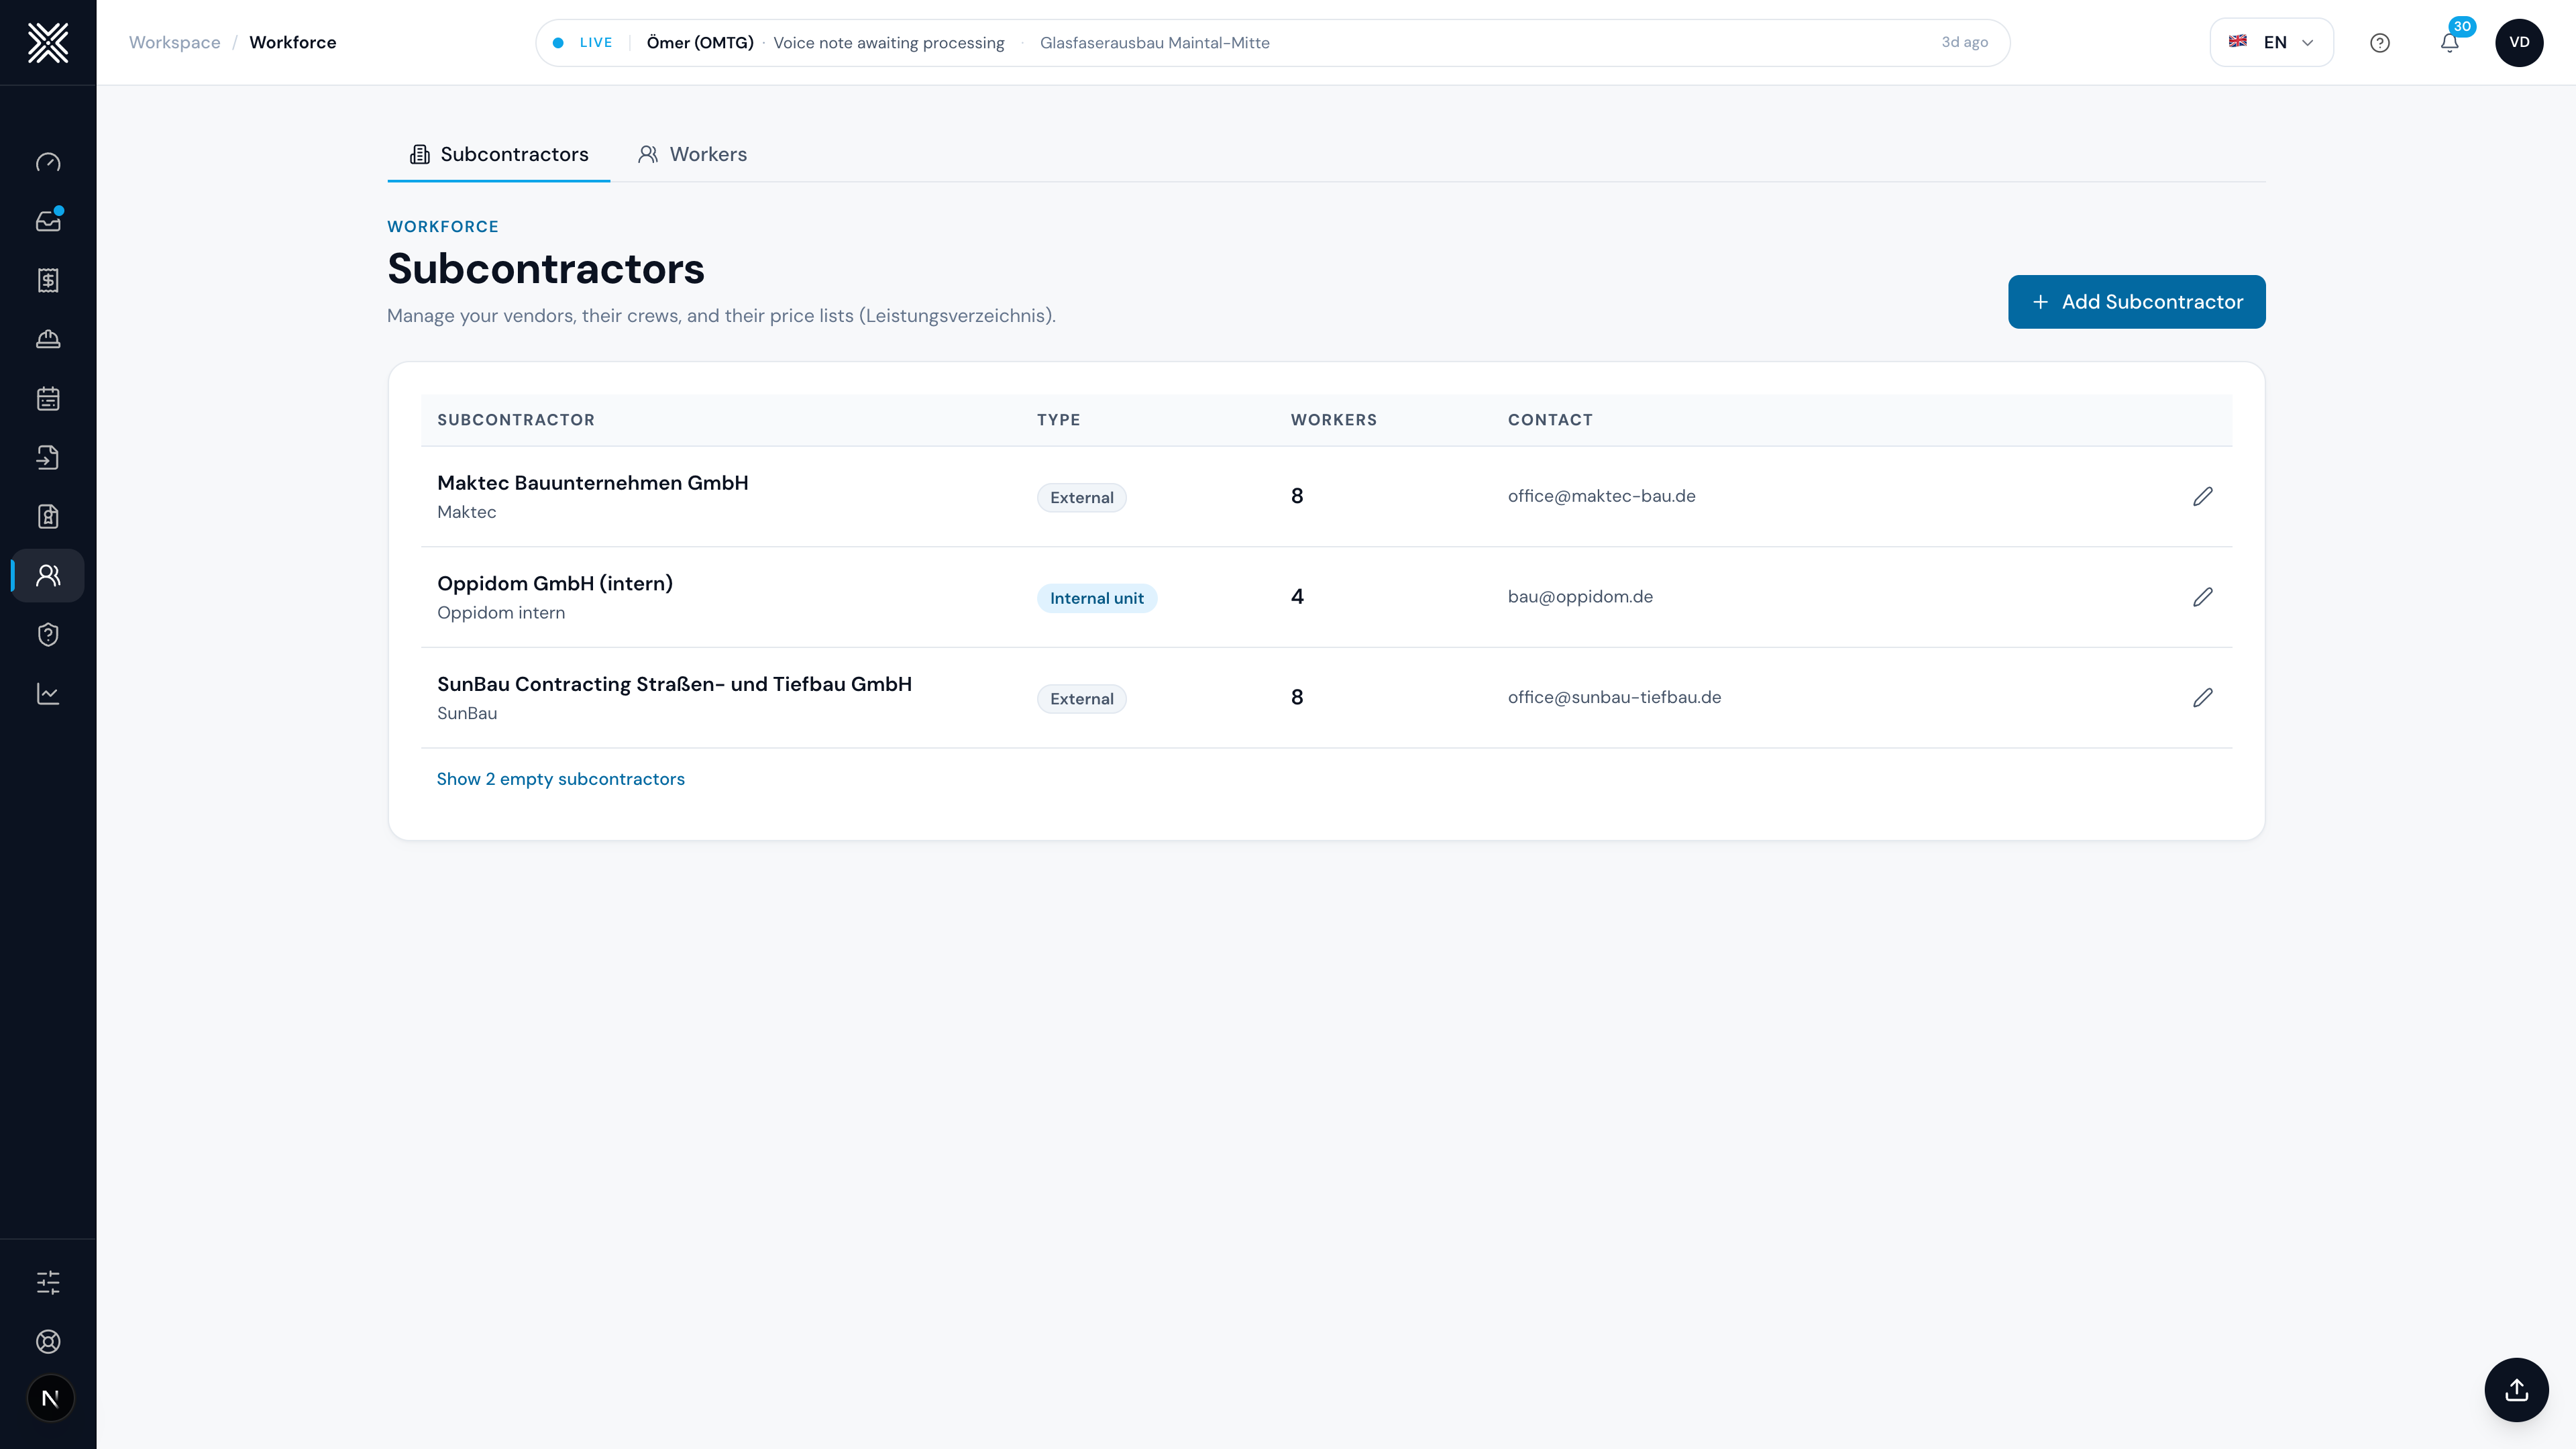2576x1449 pixels.
Task: Open the invoice dollar icon in sidebar
Action: (48, 280)
